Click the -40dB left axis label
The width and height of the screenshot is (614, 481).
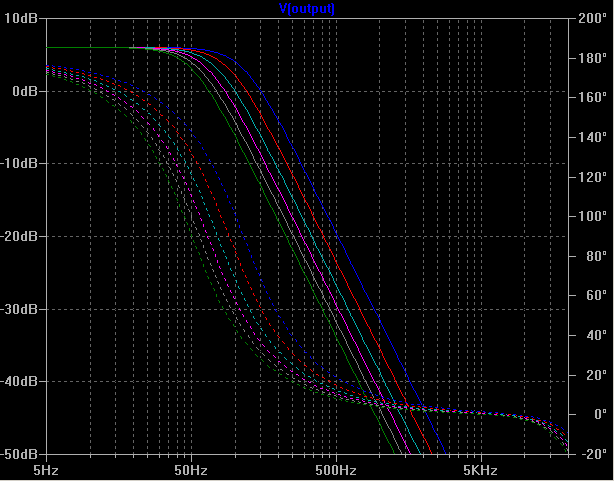[18, 382]
